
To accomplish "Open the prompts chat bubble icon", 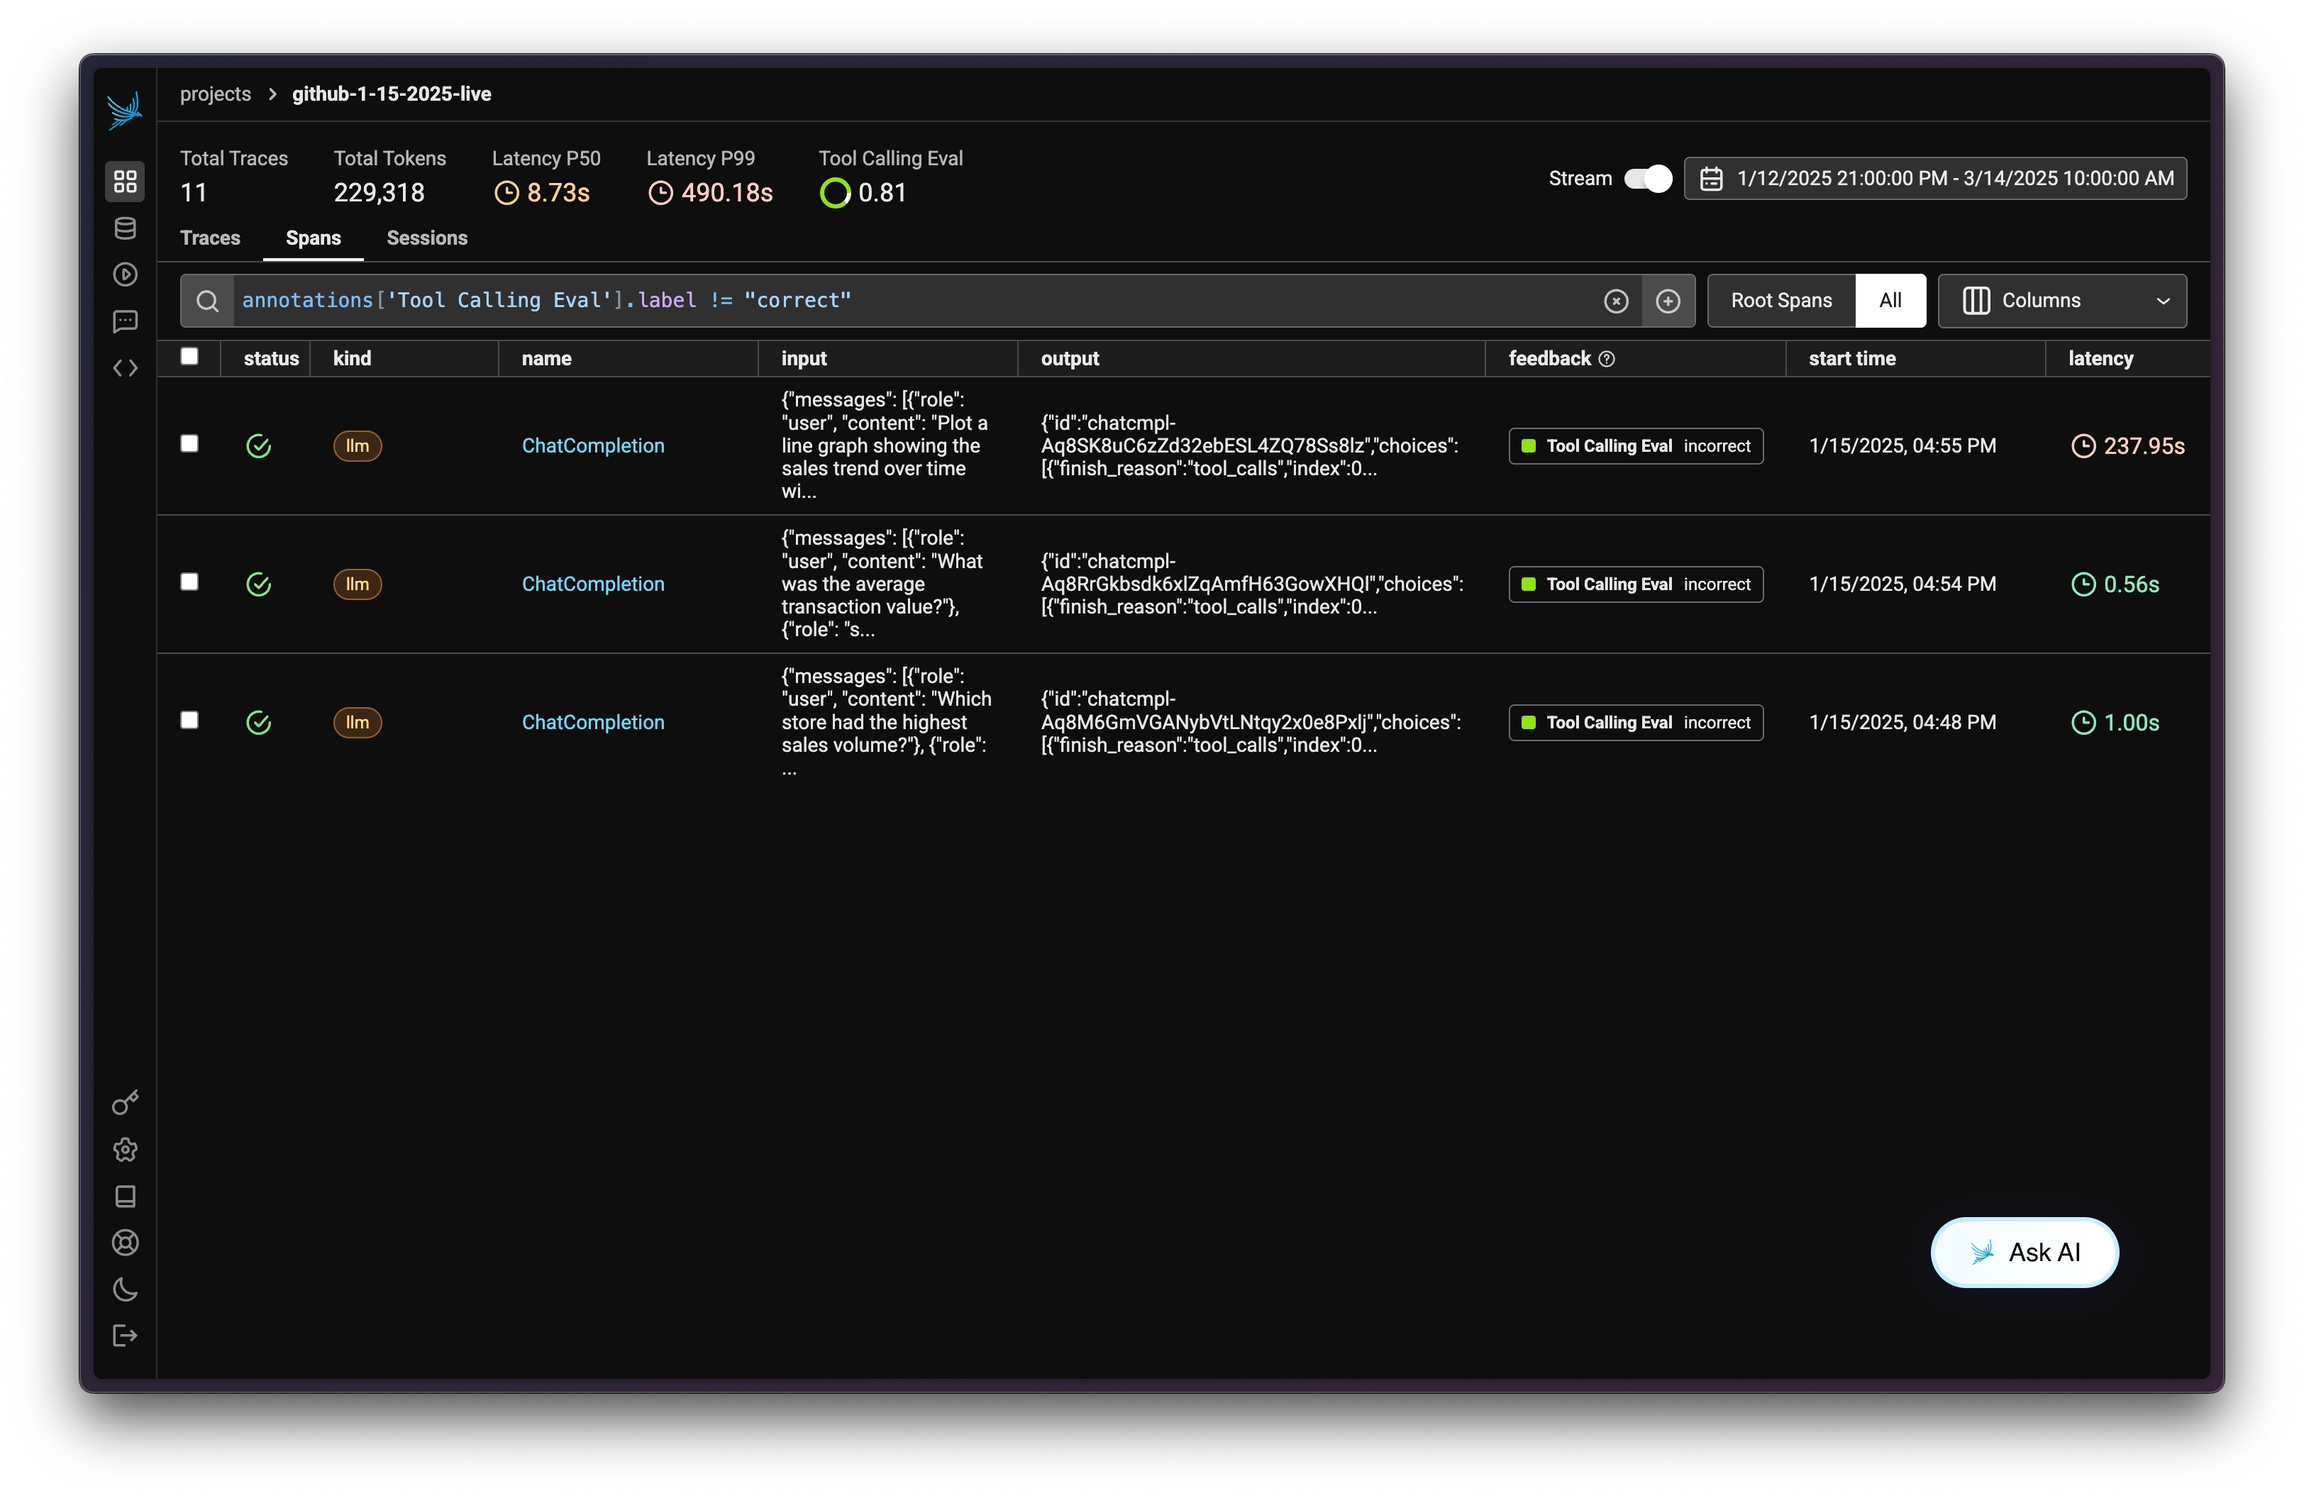I will pos(125,321).
